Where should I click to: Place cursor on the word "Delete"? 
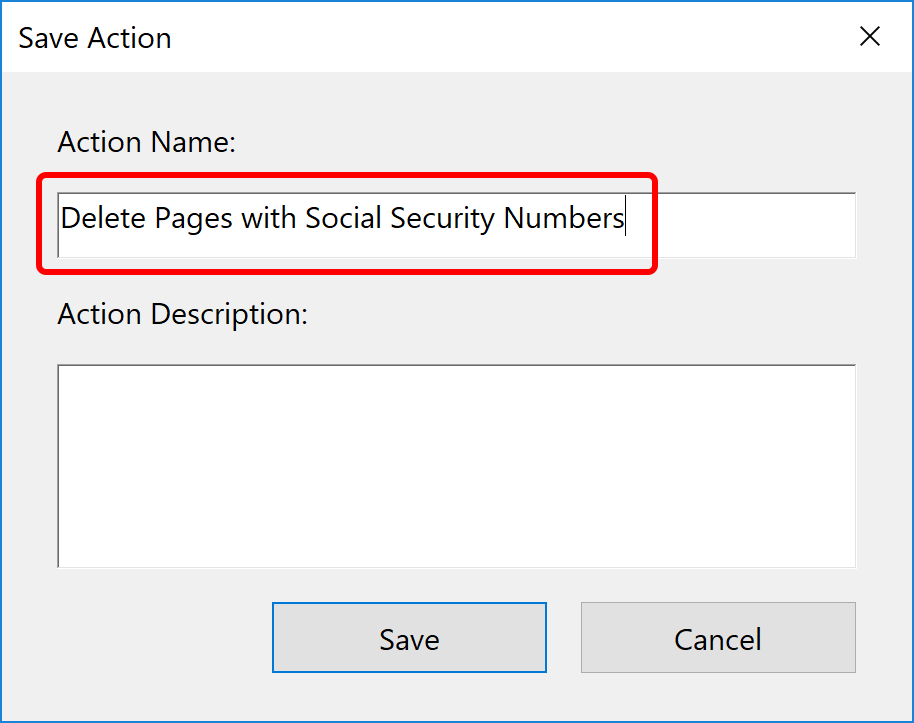[98, 218]
